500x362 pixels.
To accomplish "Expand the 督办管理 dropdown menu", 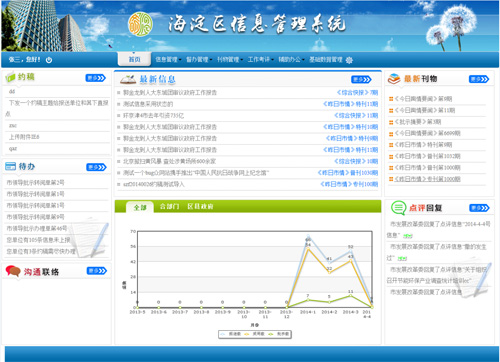I will click(x=199, y=60).
